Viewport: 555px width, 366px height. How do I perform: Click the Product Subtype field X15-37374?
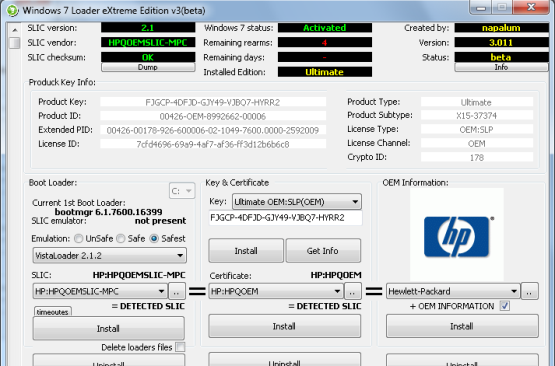pyautogui.click(x=477, y=115)
